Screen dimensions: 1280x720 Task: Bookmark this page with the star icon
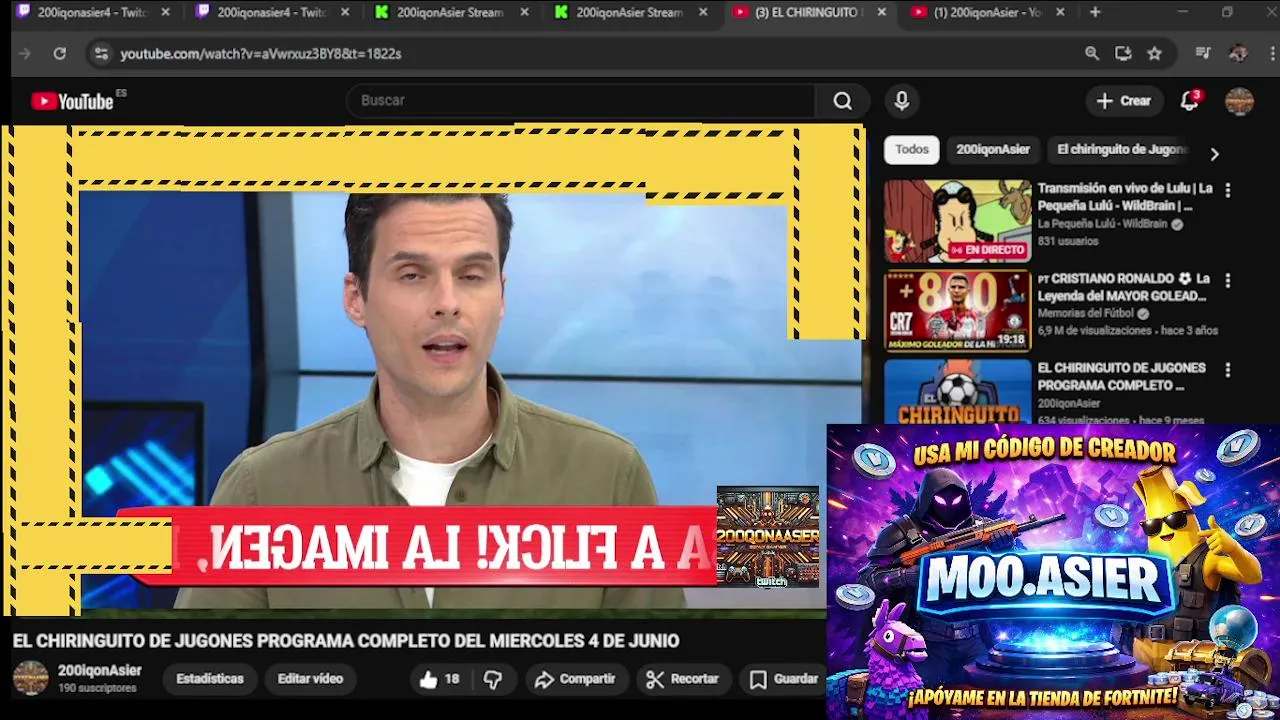coord(1155,53)
